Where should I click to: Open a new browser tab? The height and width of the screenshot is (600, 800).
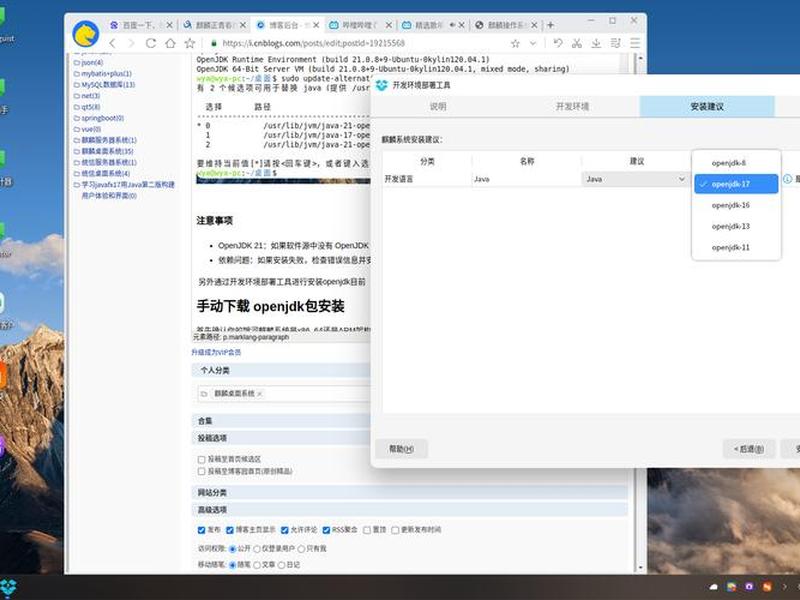coord(550,25)
